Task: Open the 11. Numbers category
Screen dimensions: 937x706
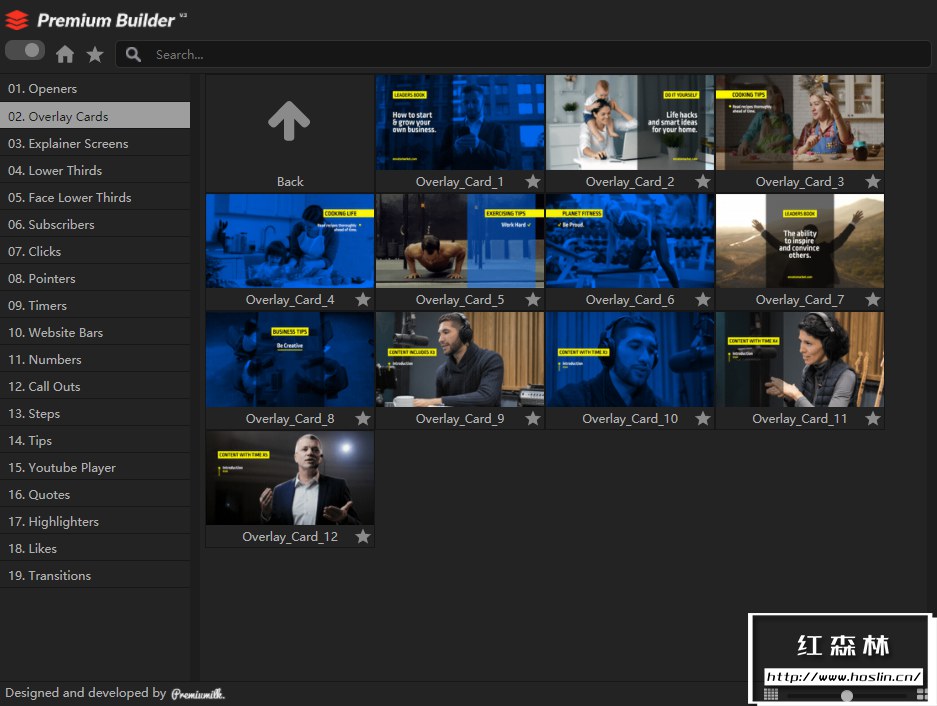Action: pos(95,359)
